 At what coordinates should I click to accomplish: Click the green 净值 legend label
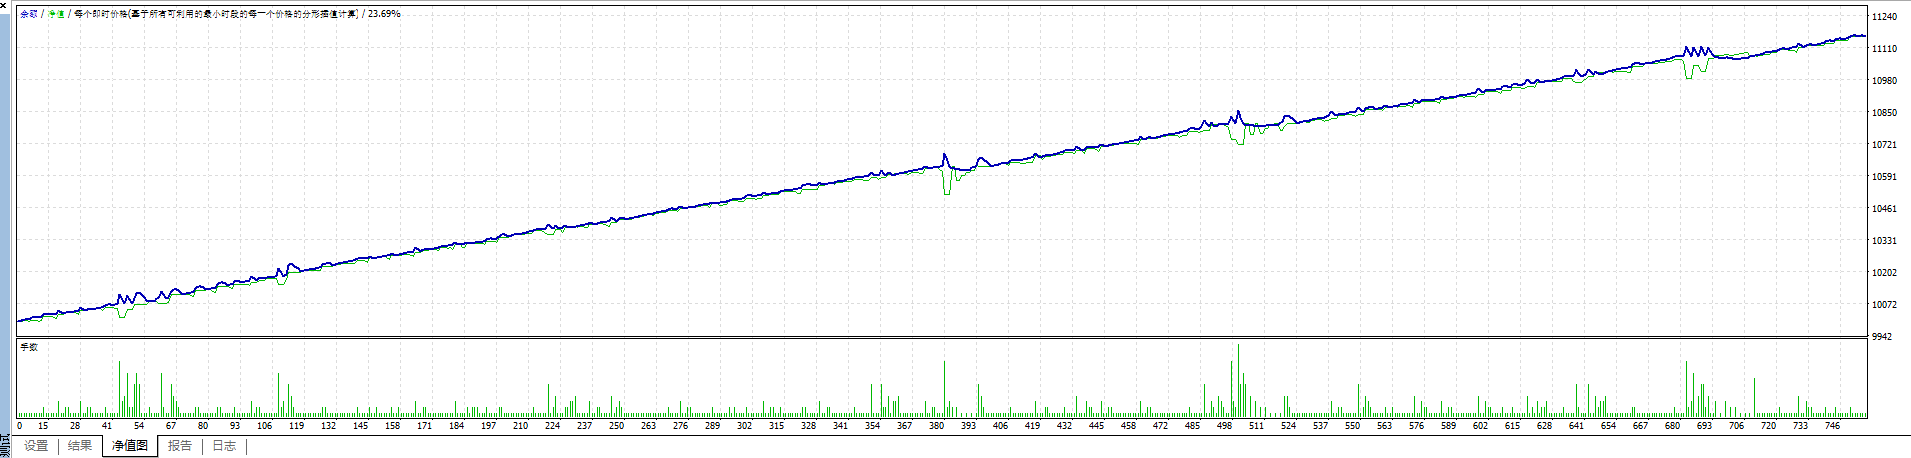click(x=56, y=14)
